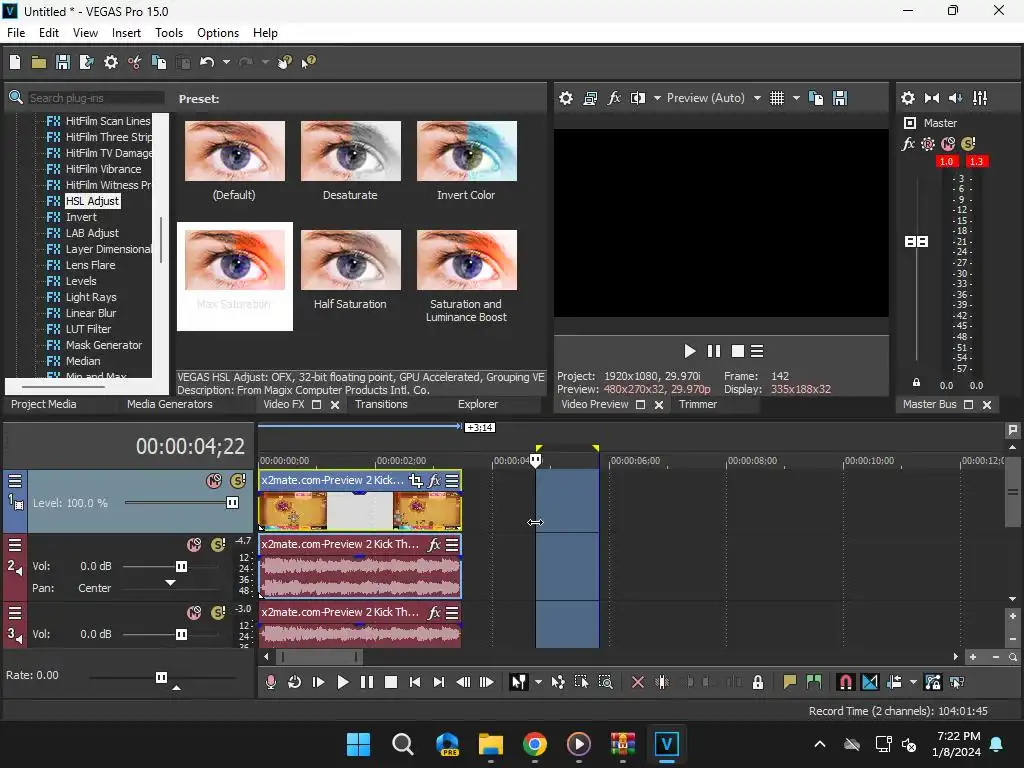Screen dimensions: 1024x768
Task: Select HSL Adjust plug-in in list
Action: 92,201
